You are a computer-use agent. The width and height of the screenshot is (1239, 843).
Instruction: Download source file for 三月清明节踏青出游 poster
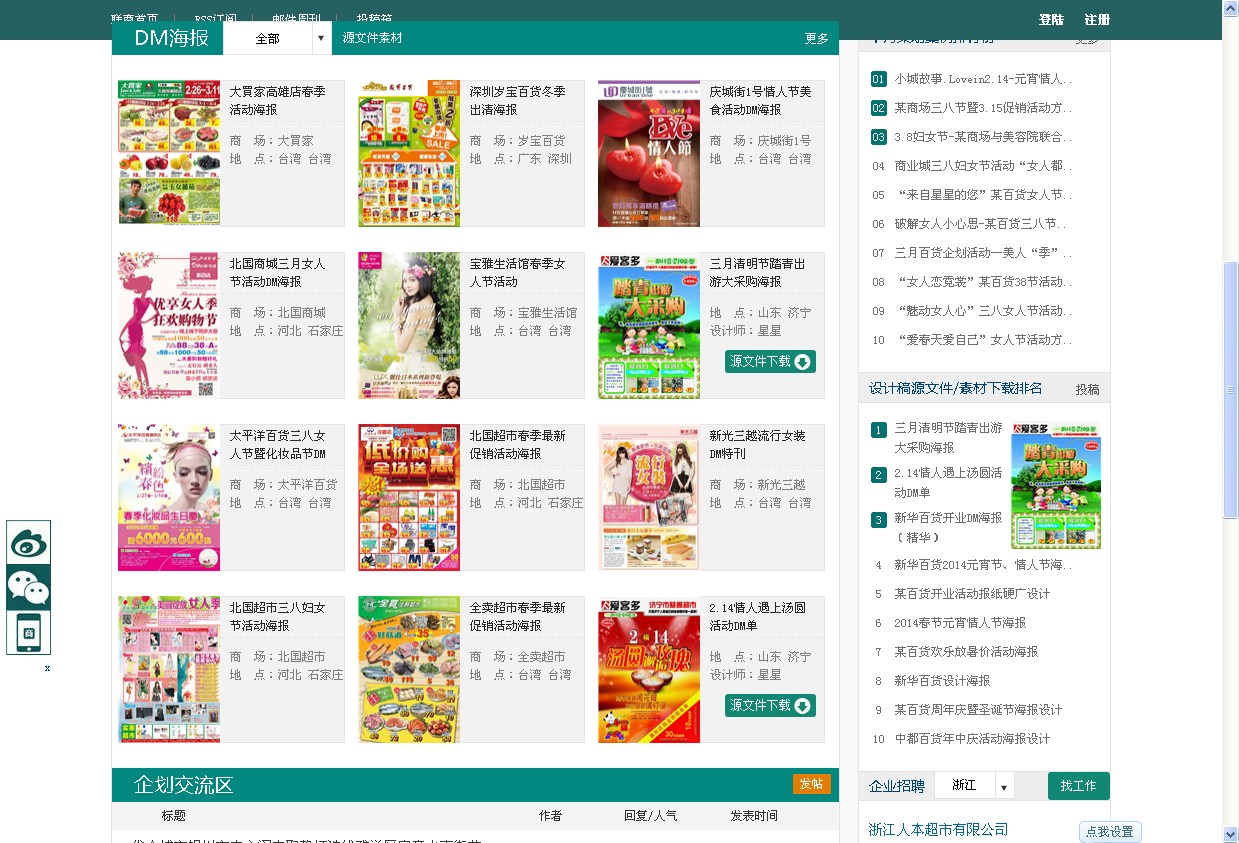[770, 361]
